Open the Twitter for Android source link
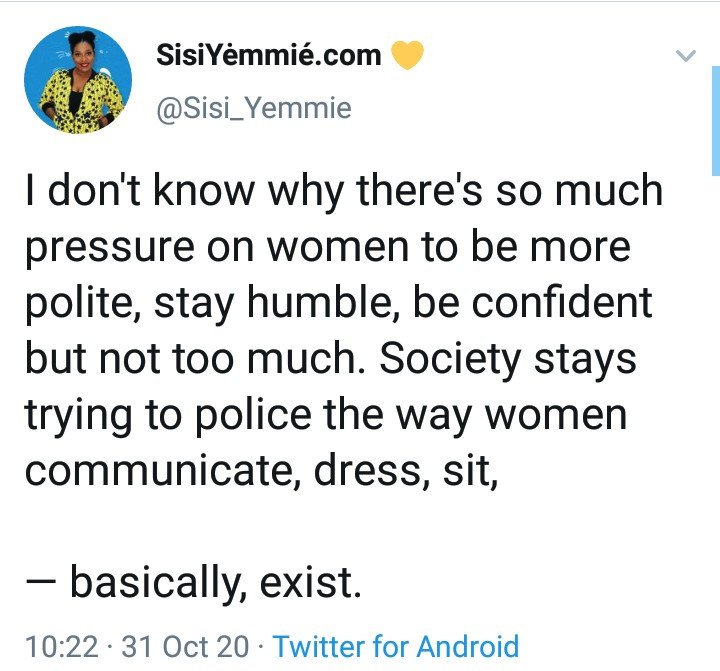 click(x=396, y=646)
